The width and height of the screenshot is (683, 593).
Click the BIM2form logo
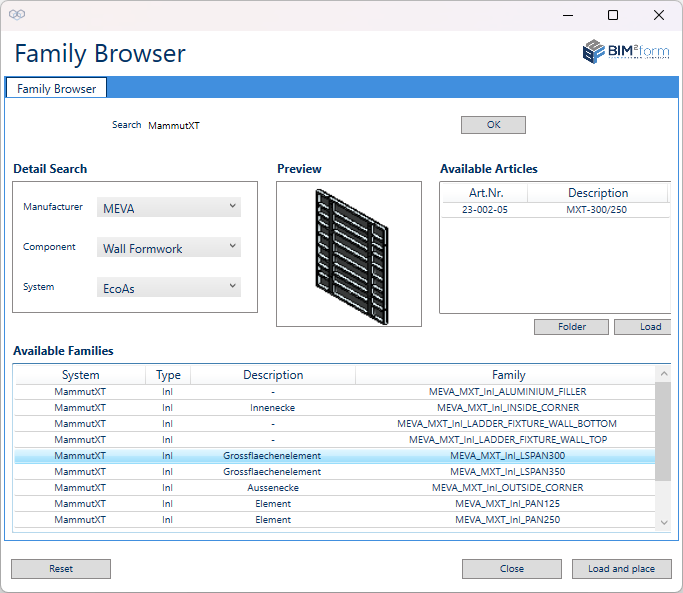click(626, 51)
